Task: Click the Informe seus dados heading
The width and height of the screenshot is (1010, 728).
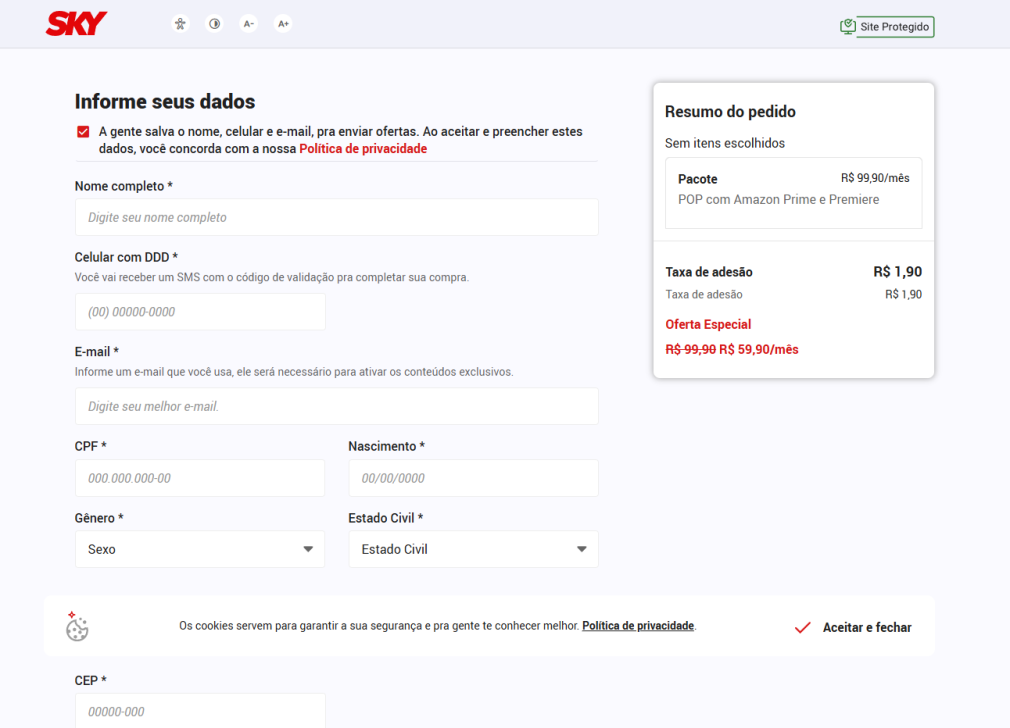Action: pos(165,101)
